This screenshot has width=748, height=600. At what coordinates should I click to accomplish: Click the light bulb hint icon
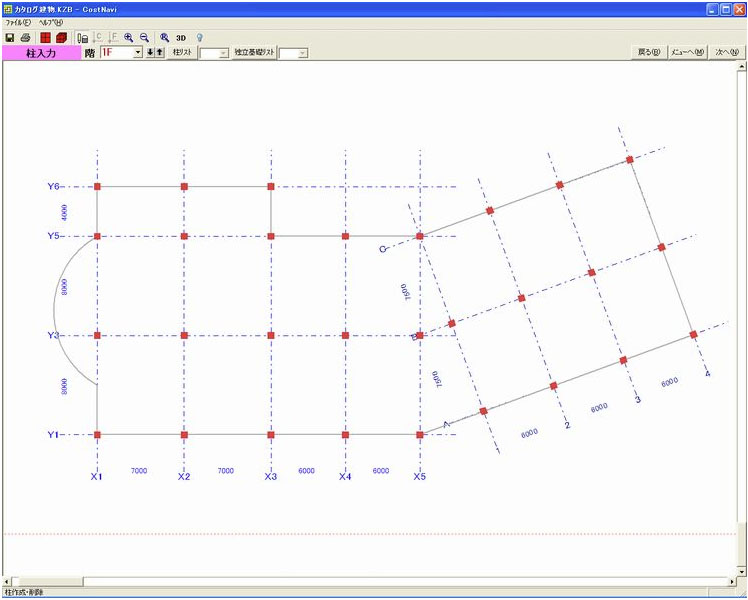tap(199, 37)
